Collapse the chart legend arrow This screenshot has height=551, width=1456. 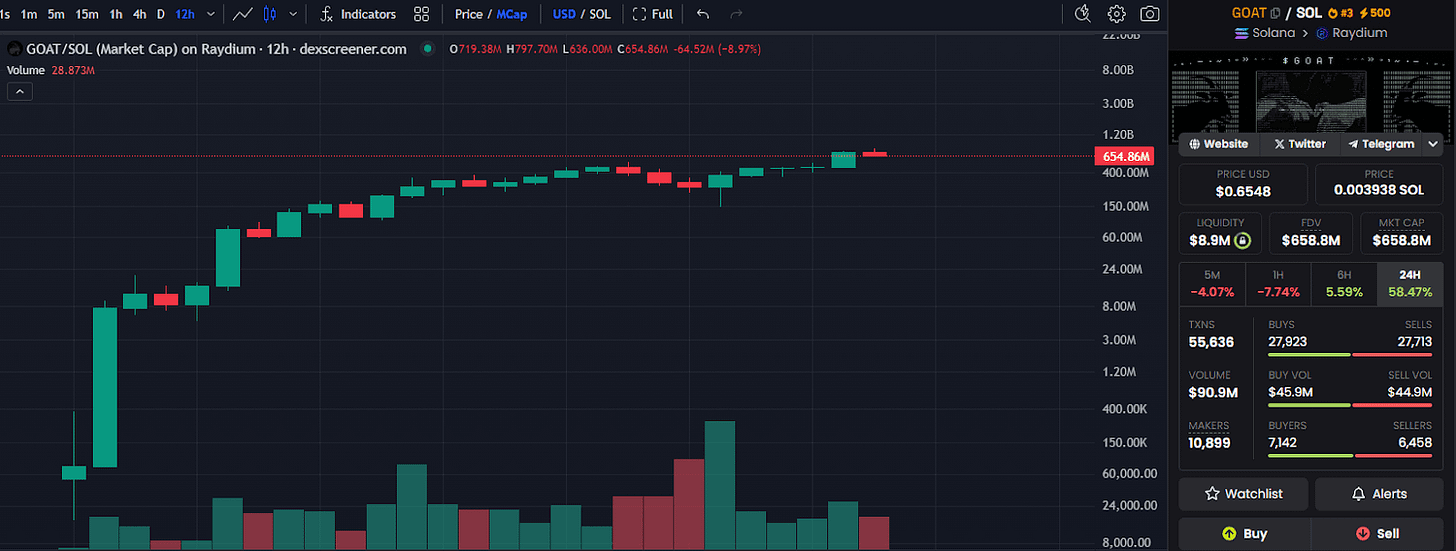pyautogui.click(x=18, y=91)
